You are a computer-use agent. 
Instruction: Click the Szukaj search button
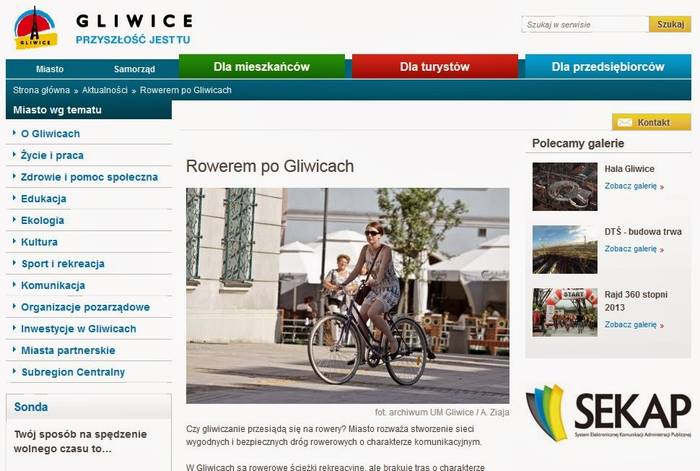point(670,24)
